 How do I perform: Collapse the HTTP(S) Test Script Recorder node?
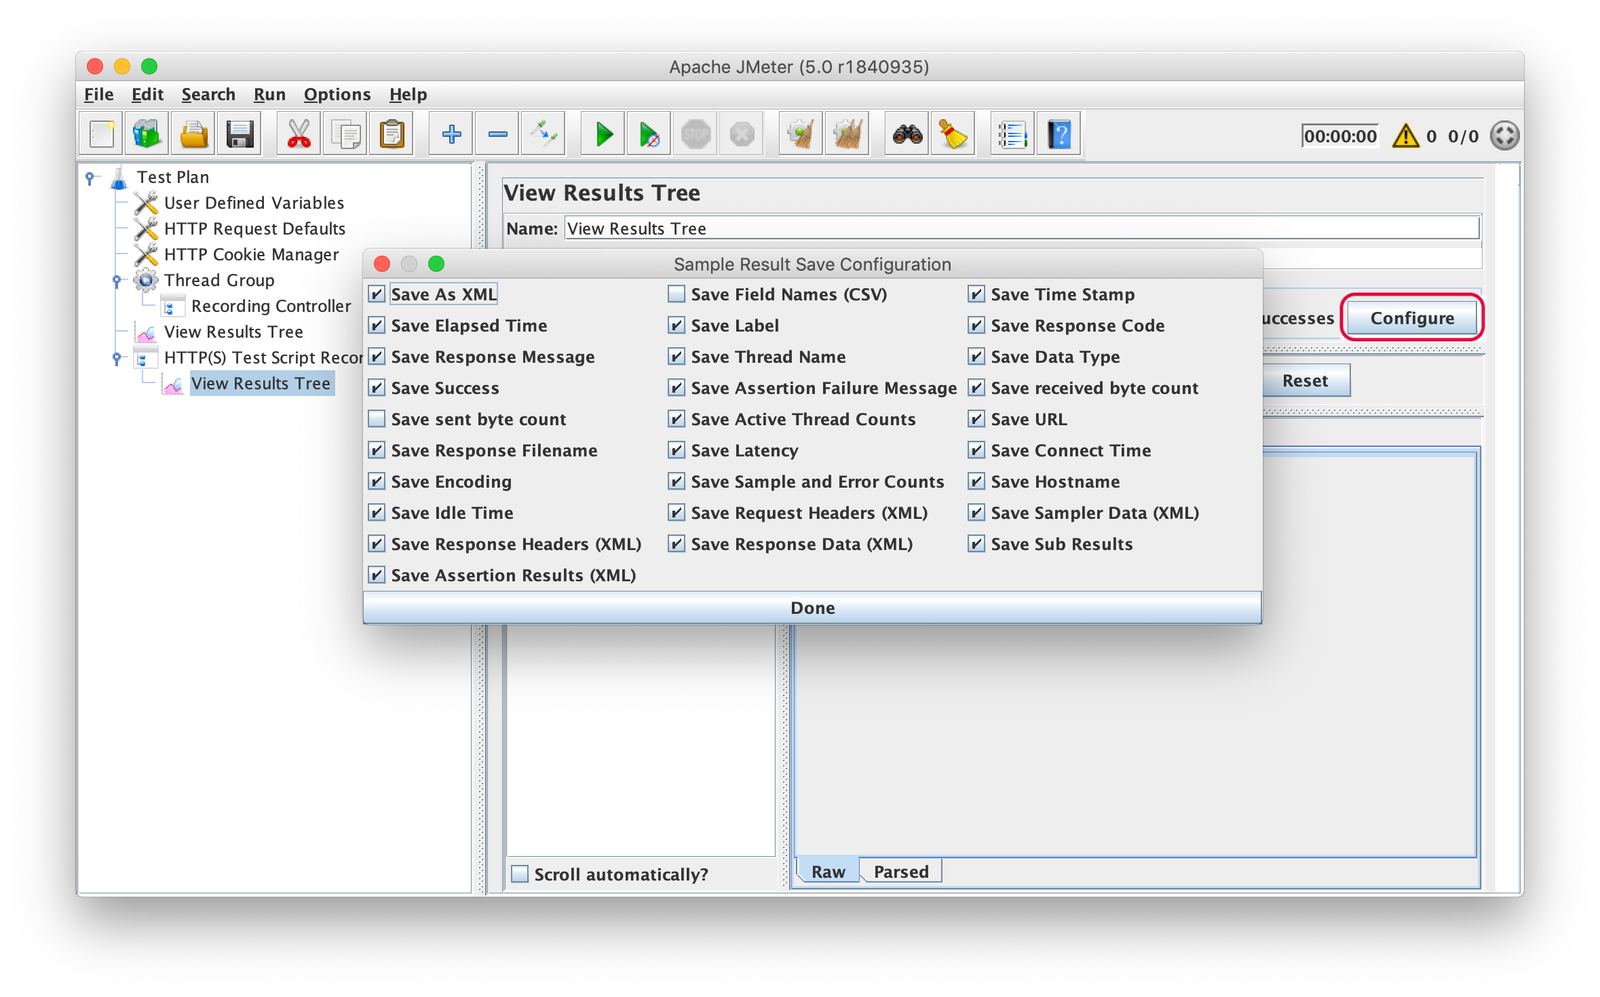click(x=117, y=358)
